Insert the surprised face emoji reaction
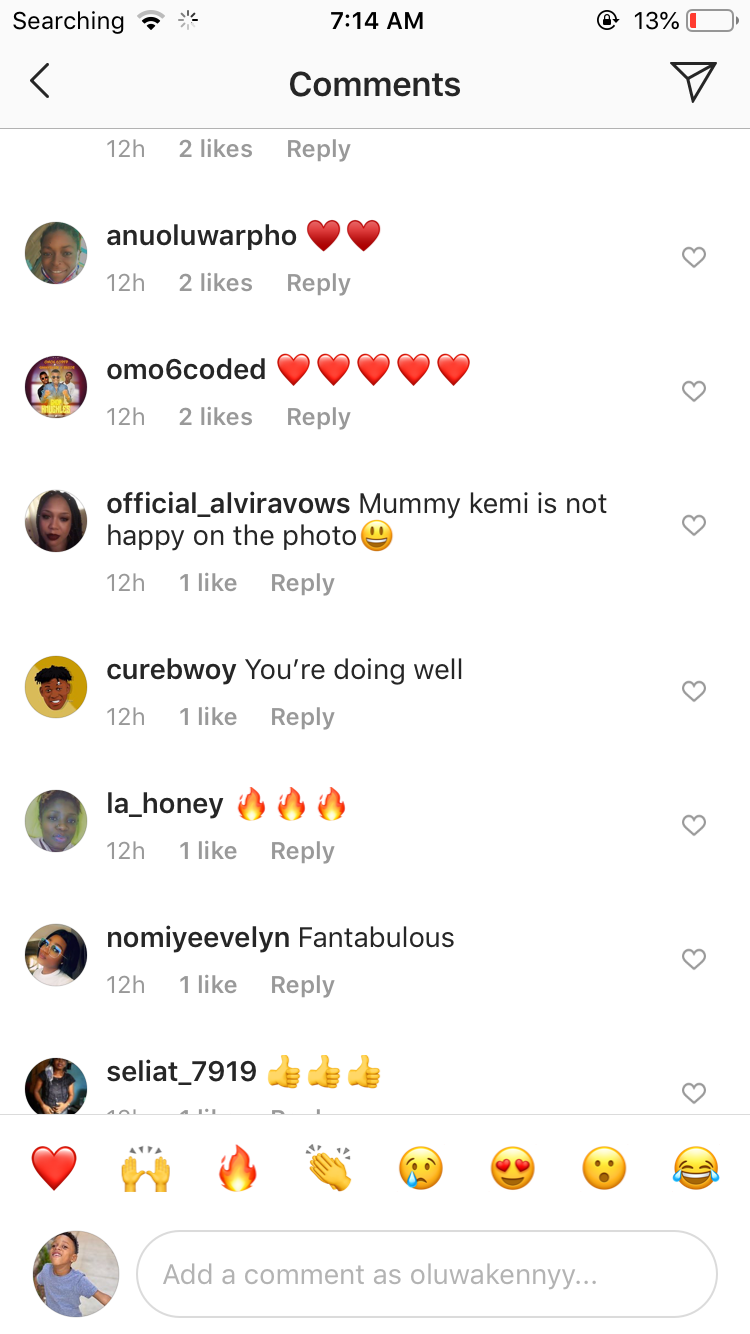The image size is (750, 1334). [605, 1168]
